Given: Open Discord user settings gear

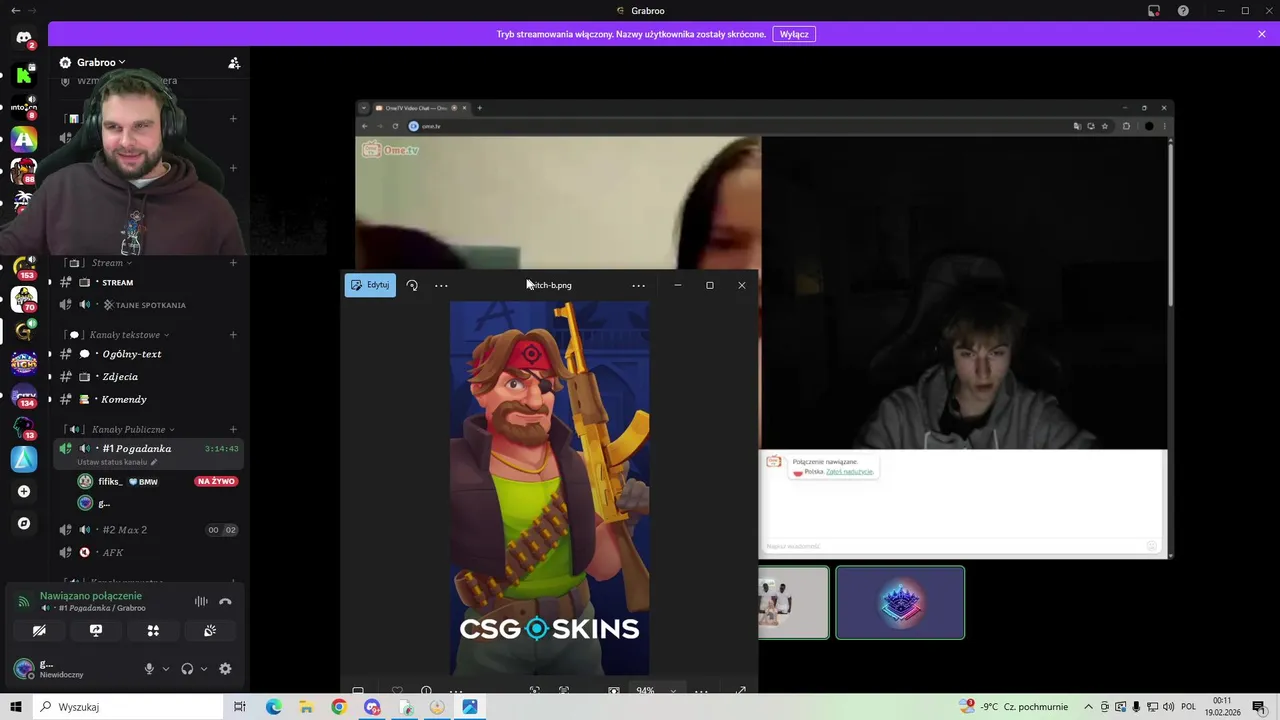Looking at the screenshot, I should pyautogui.click(x=225, y=669).
